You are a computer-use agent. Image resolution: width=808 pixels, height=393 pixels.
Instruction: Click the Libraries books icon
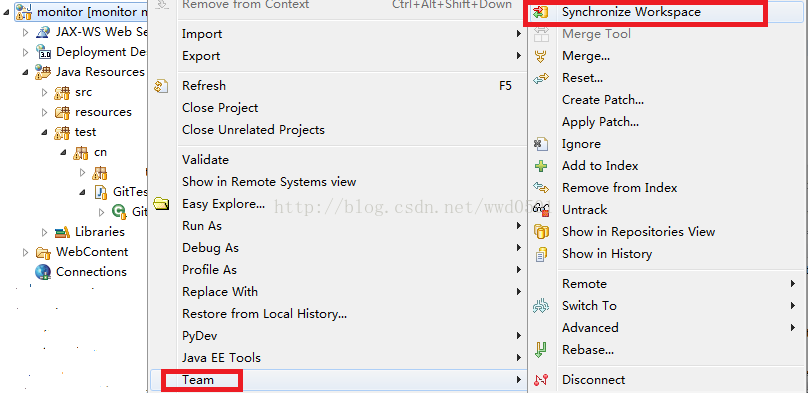tap(62, 232)
